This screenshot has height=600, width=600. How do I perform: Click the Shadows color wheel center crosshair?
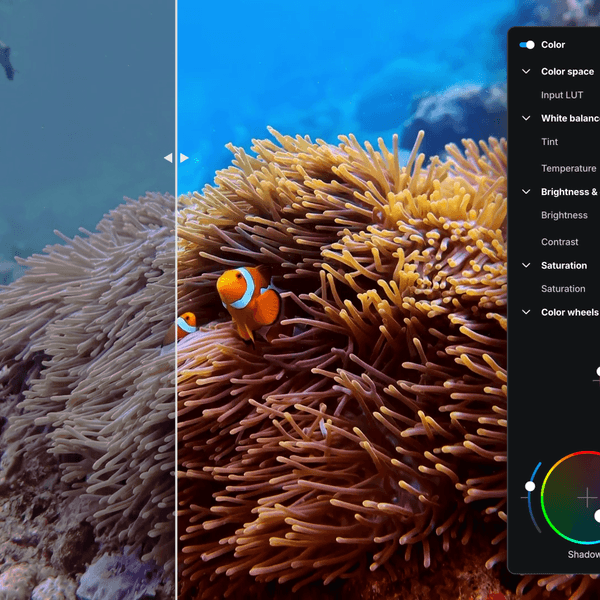click(x=587, y=498)
